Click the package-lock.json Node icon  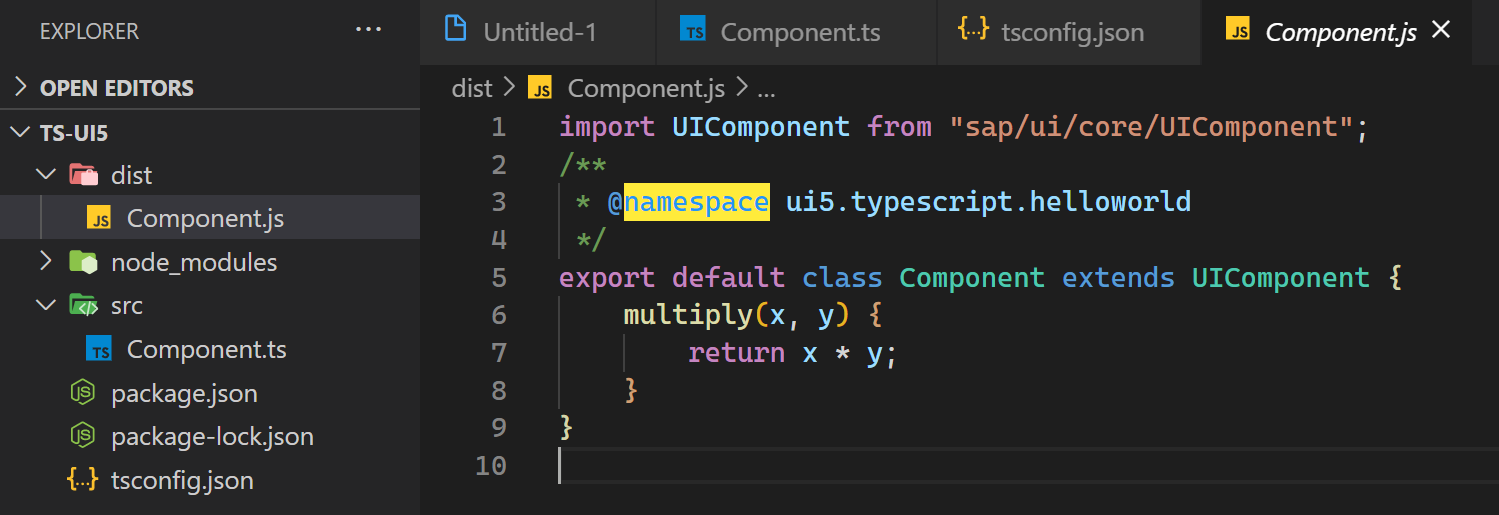pyautogui.click(x=82, y=436)
